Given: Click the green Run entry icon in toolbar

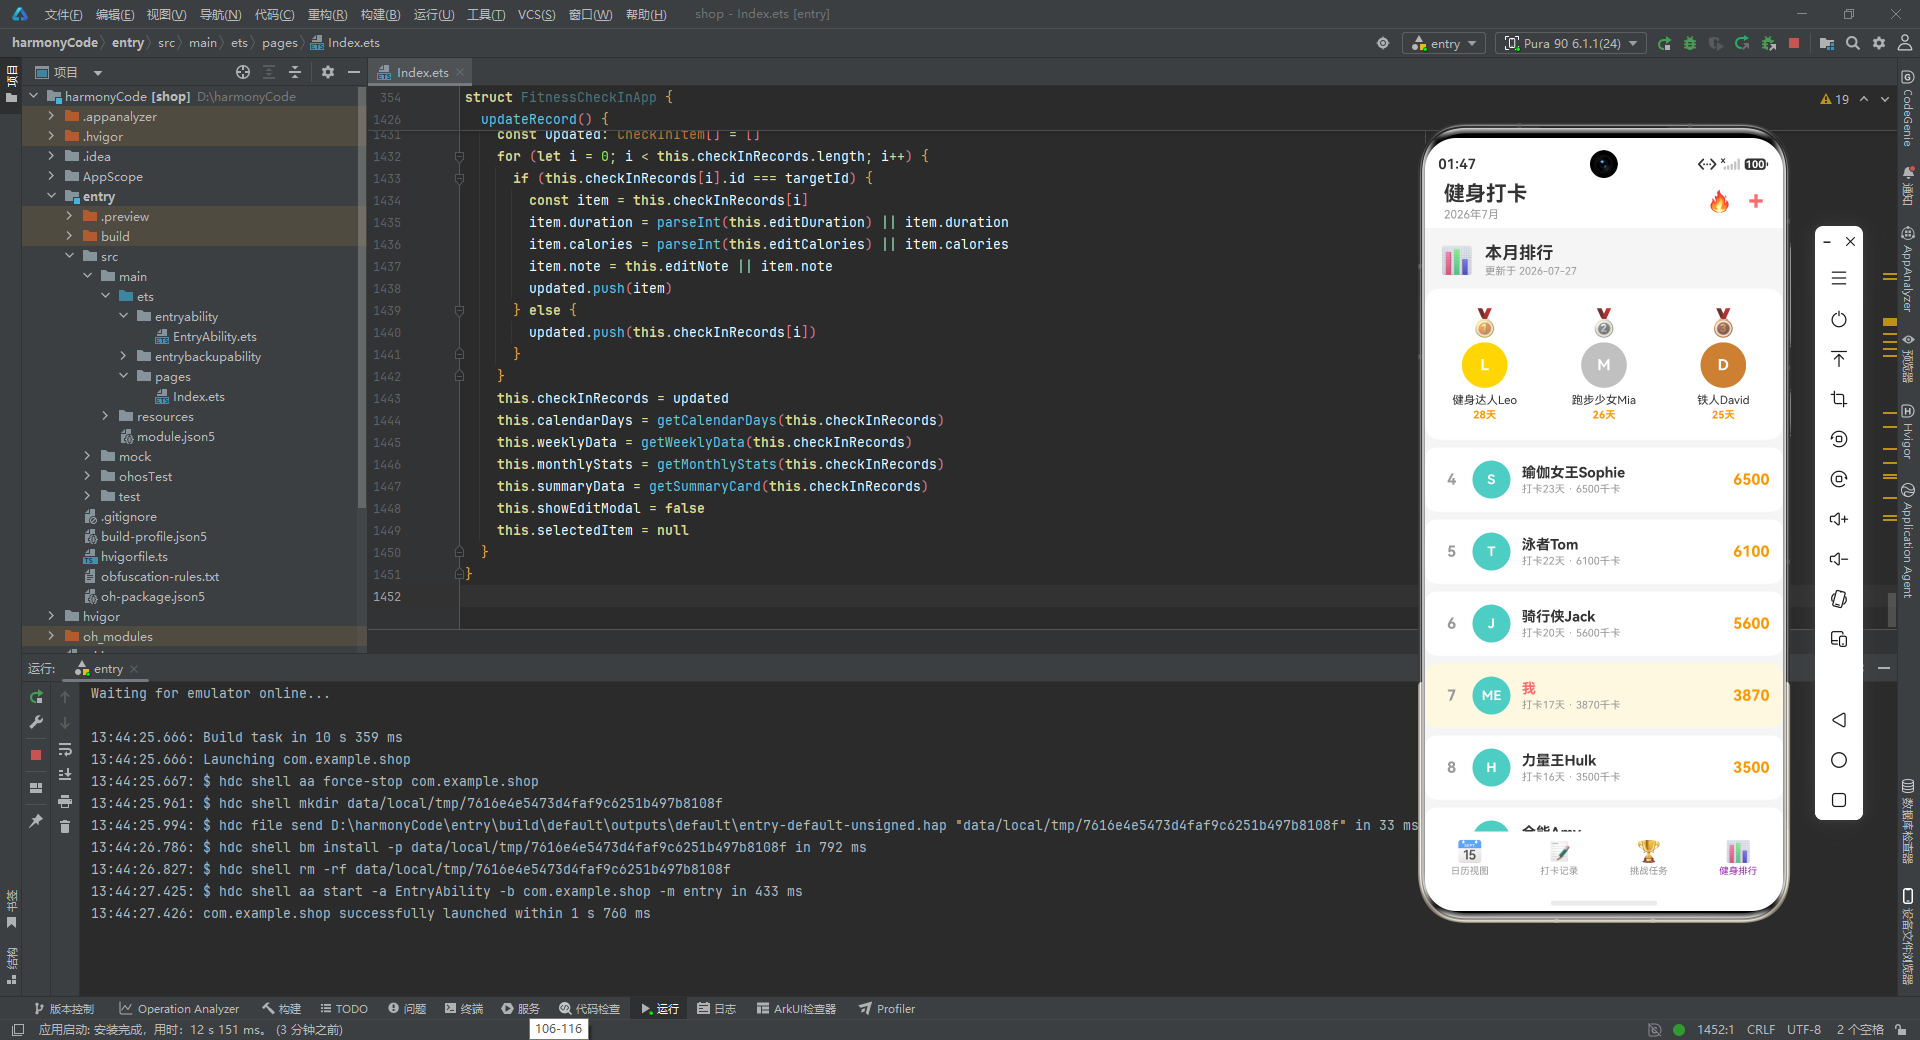Looking at the screenshot, I should (x=1664, y=43).
